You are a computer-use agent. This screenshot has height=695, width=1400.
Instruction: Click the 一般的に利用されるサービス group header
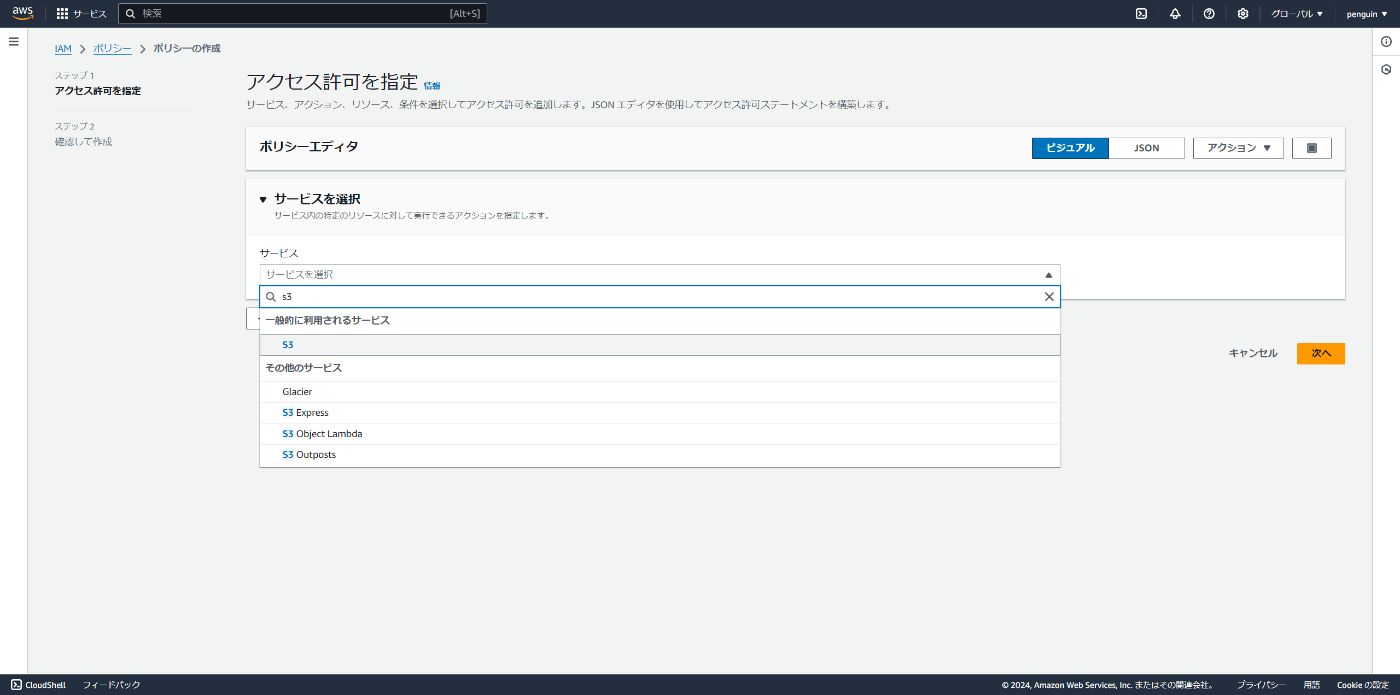328,321
